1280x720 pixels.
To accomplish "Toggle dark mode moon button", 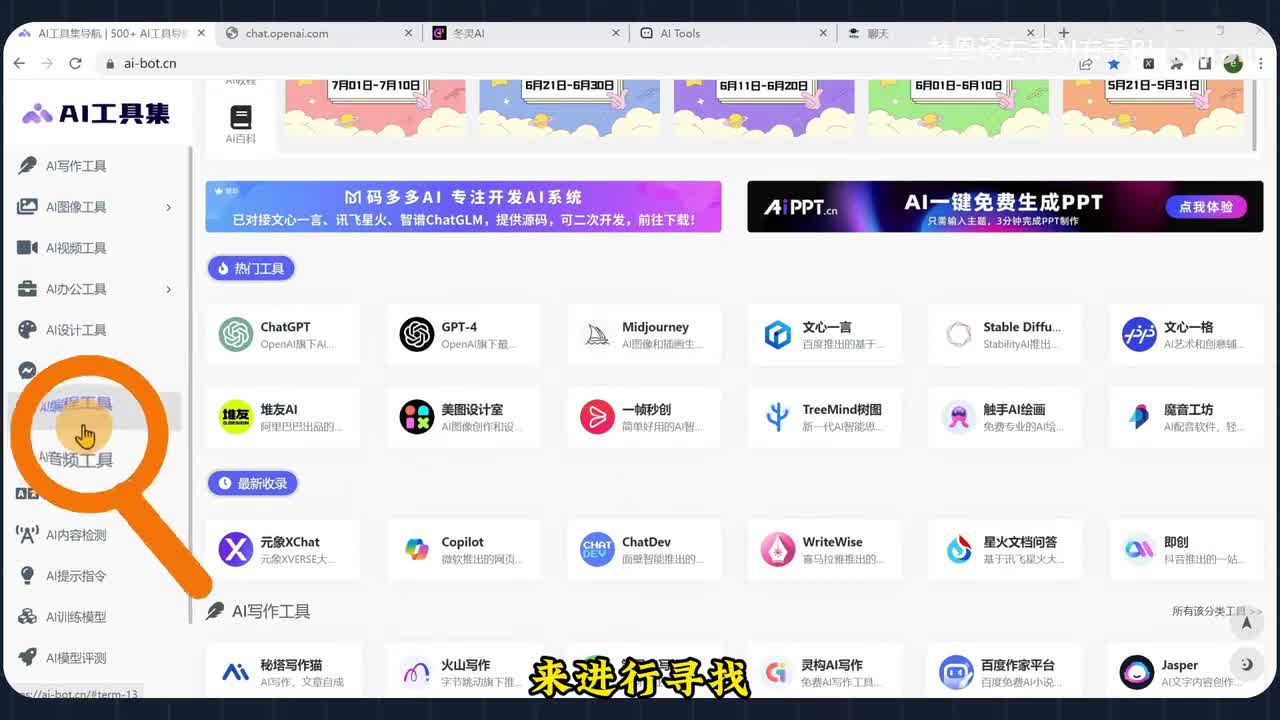I will 1246,664.
